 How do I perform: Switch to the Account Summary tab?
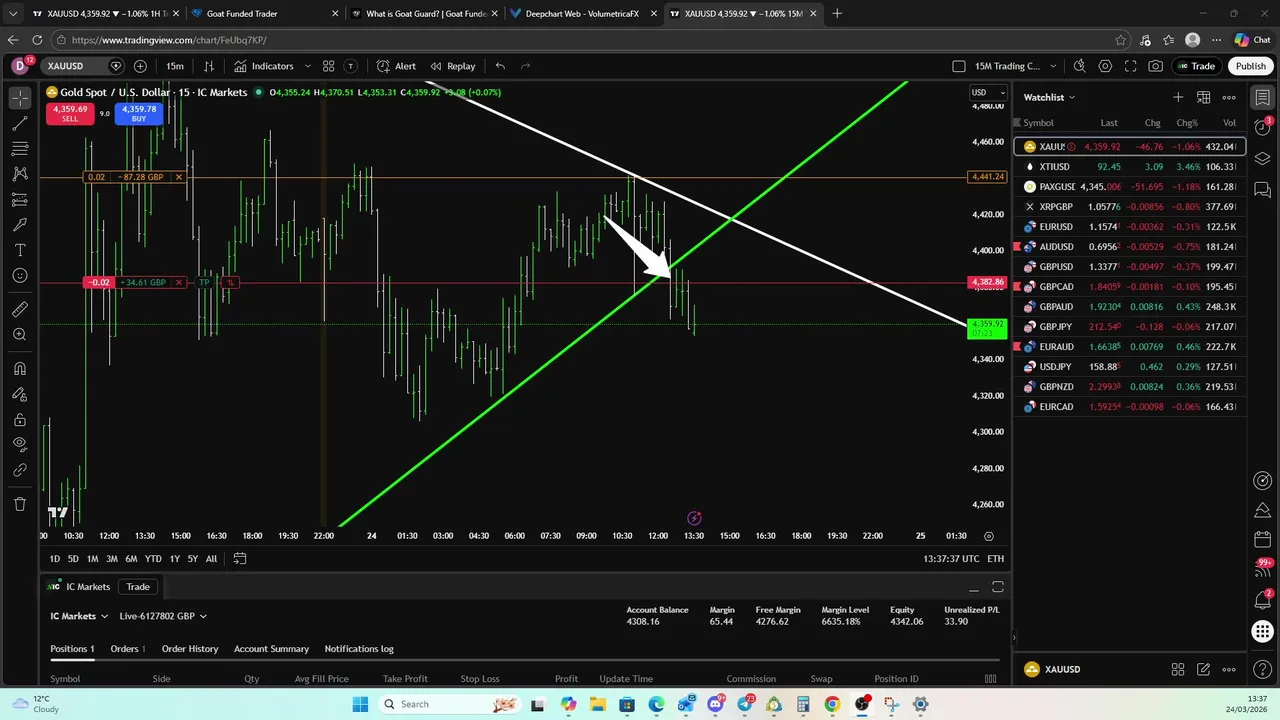[271, 649]
